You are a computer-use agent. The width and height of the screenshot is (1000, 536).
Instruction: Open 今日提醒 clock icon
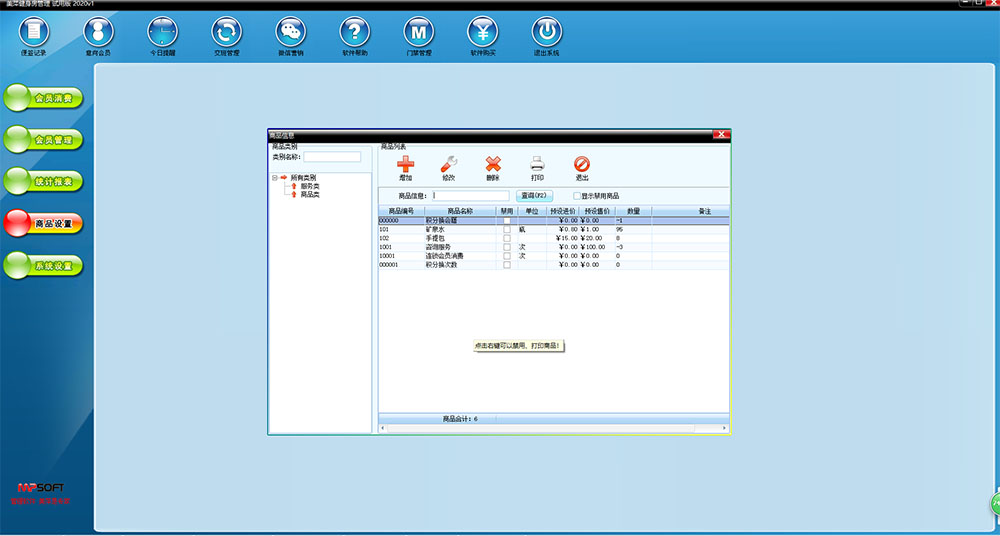coord(162,33)
